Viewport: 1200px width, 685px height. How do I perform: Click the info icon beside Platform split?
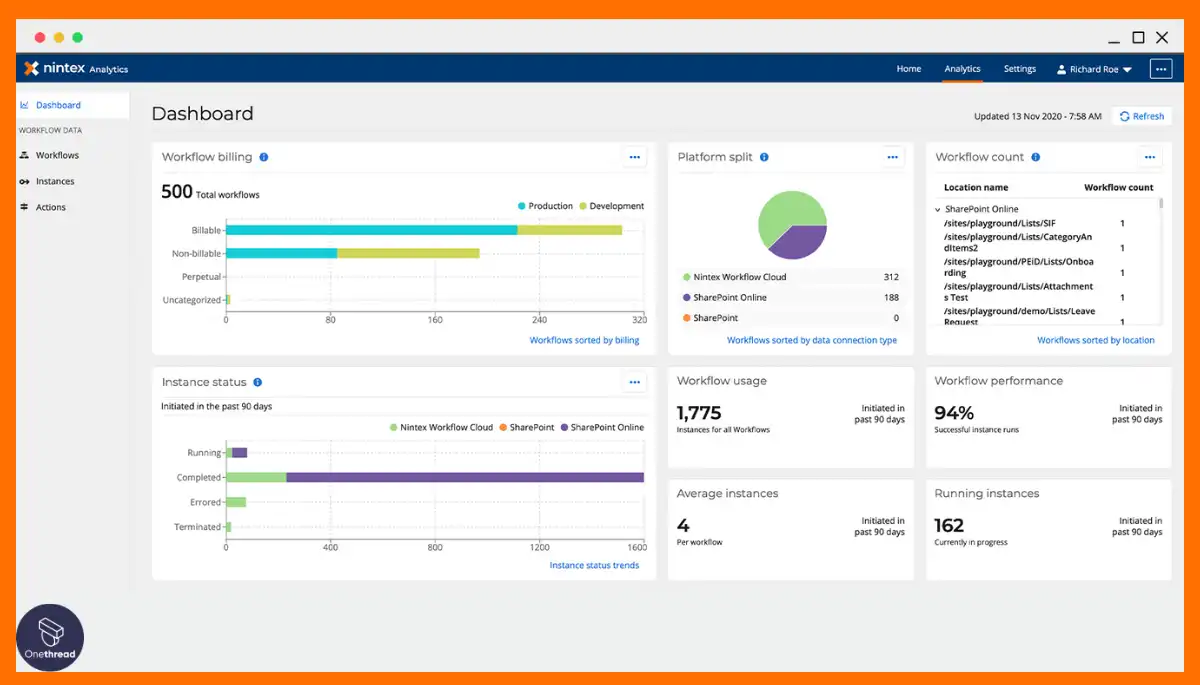point(764,157)
